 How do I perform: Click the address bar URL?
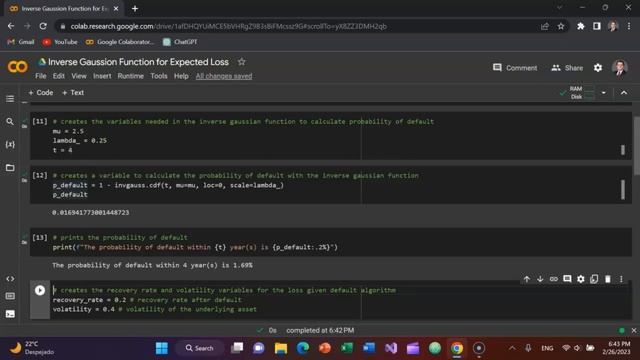(229, 26)
